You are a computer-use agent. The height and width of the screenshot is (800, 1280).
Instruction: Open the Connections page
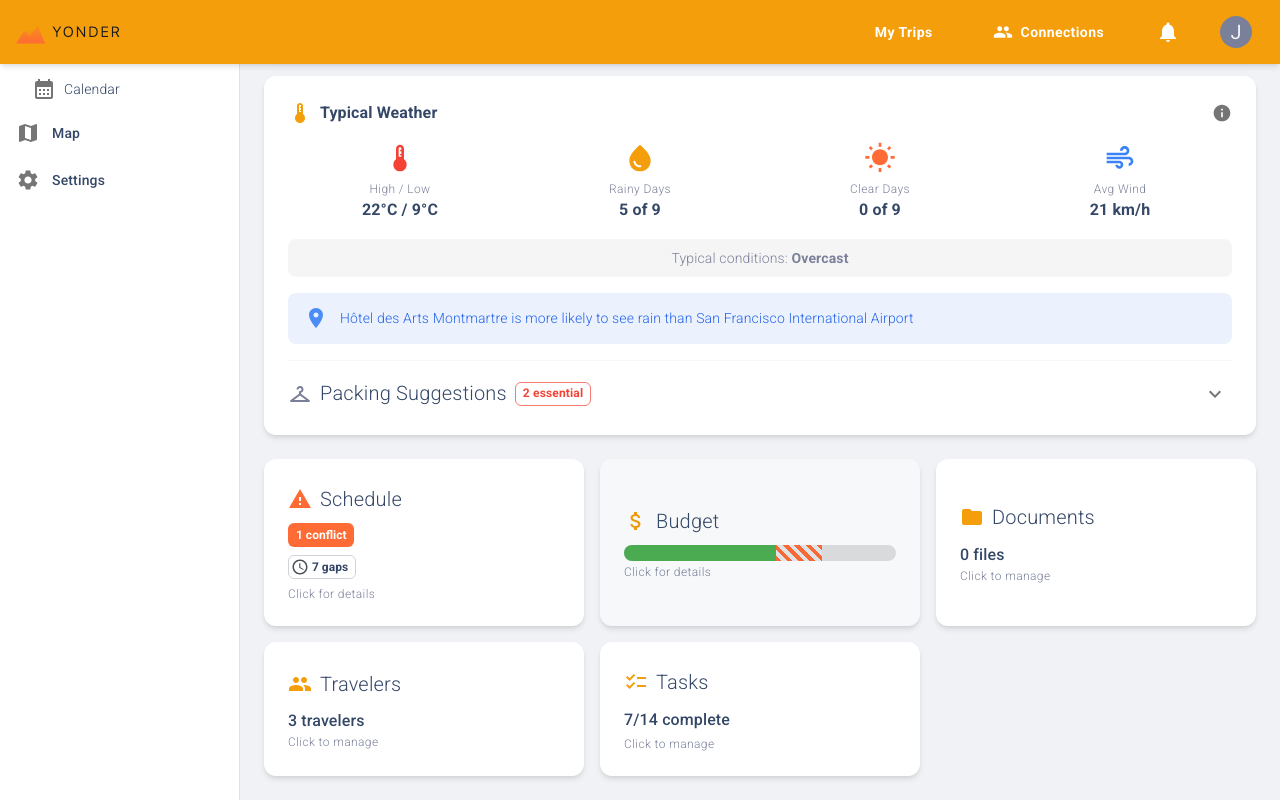point(1048,32)
